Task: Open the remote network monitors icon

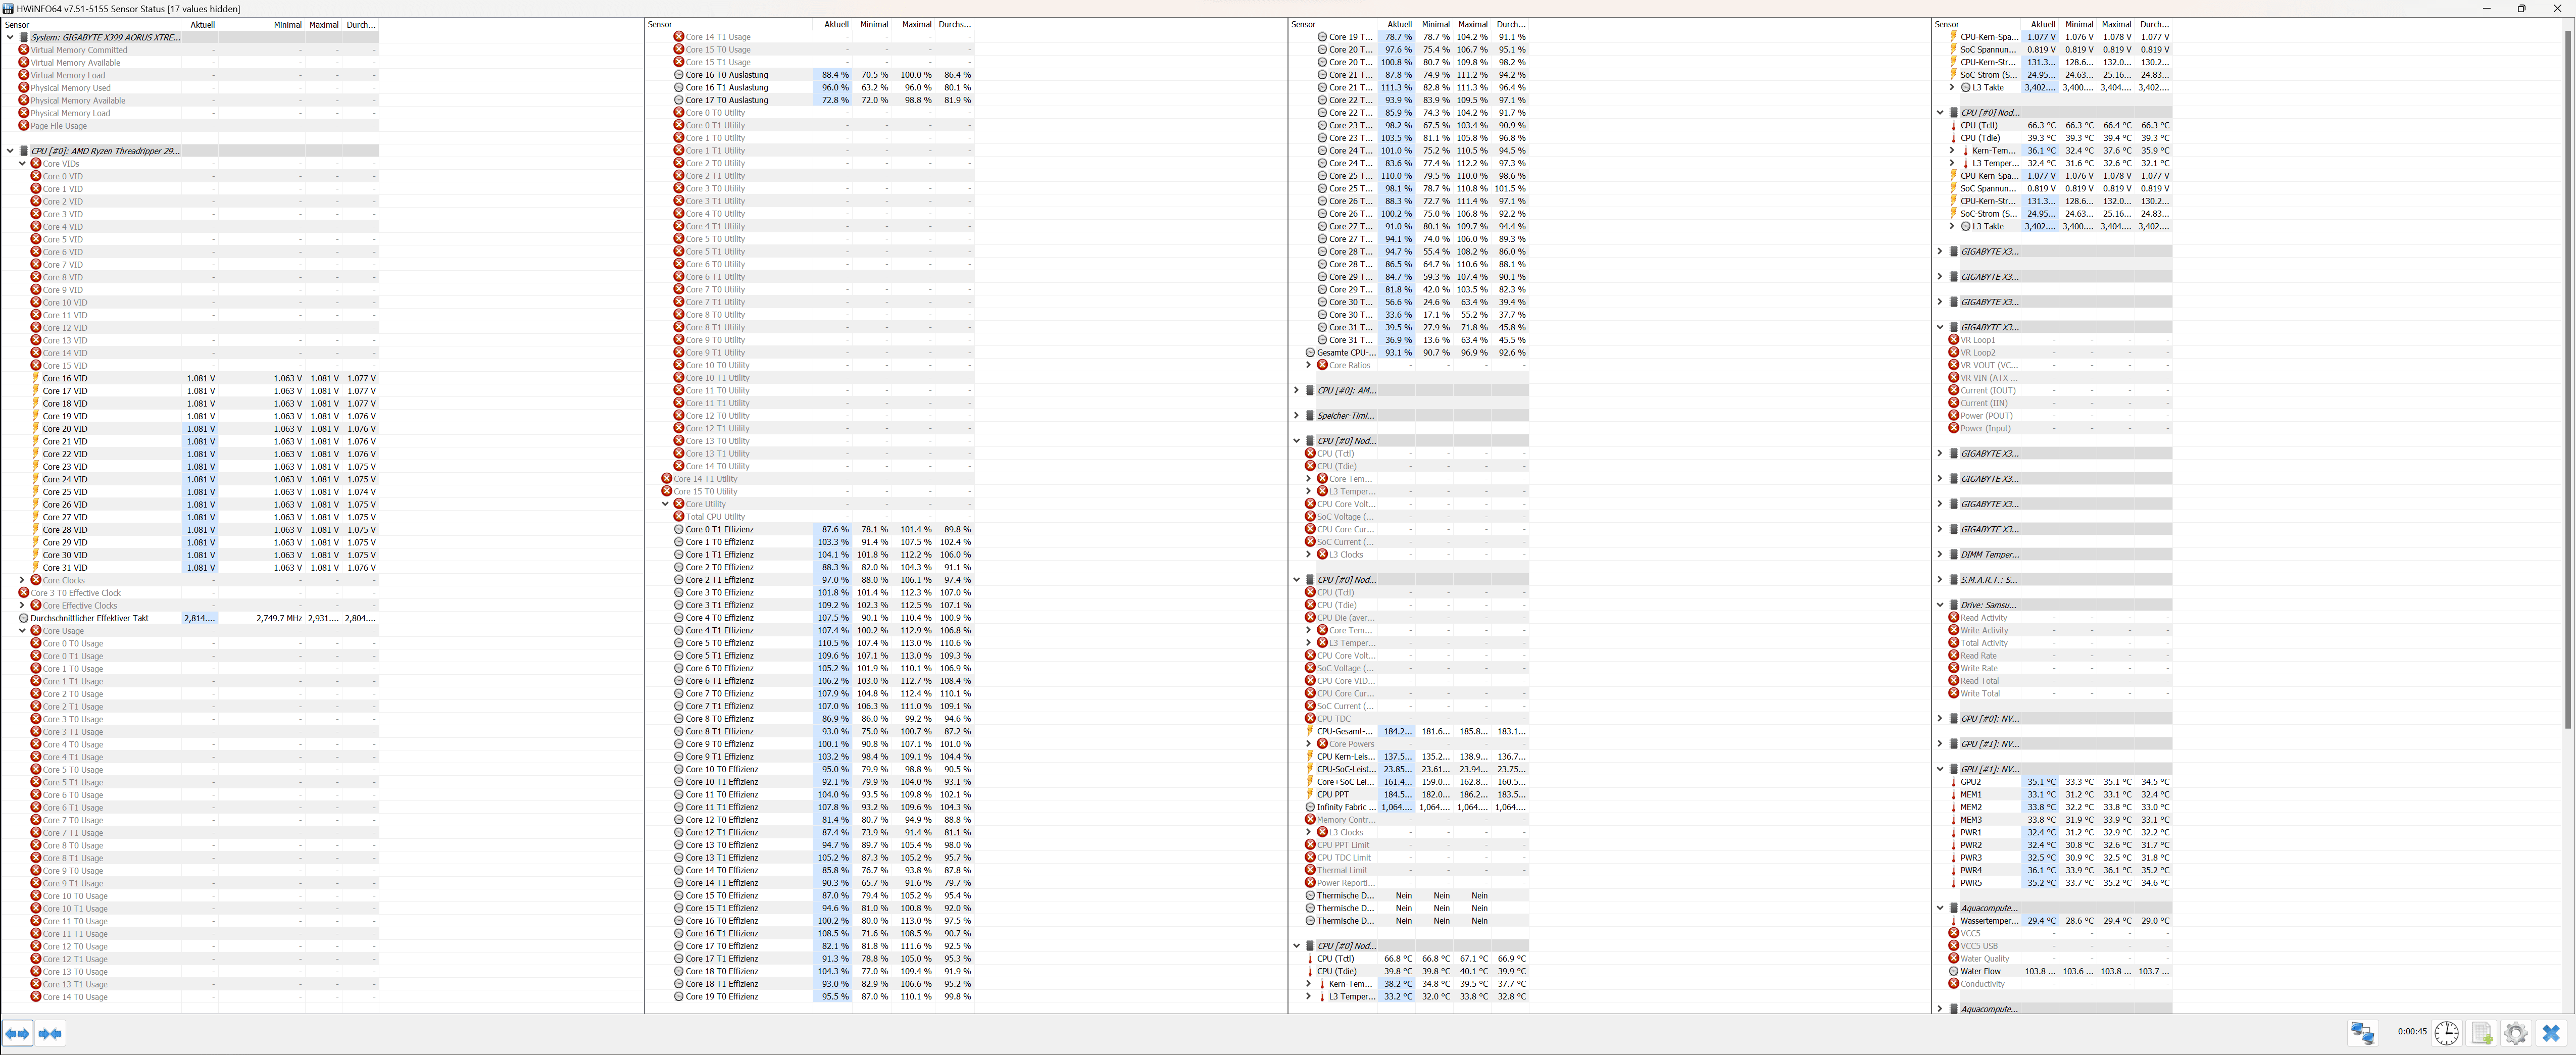Action: click(2362, 1033)
